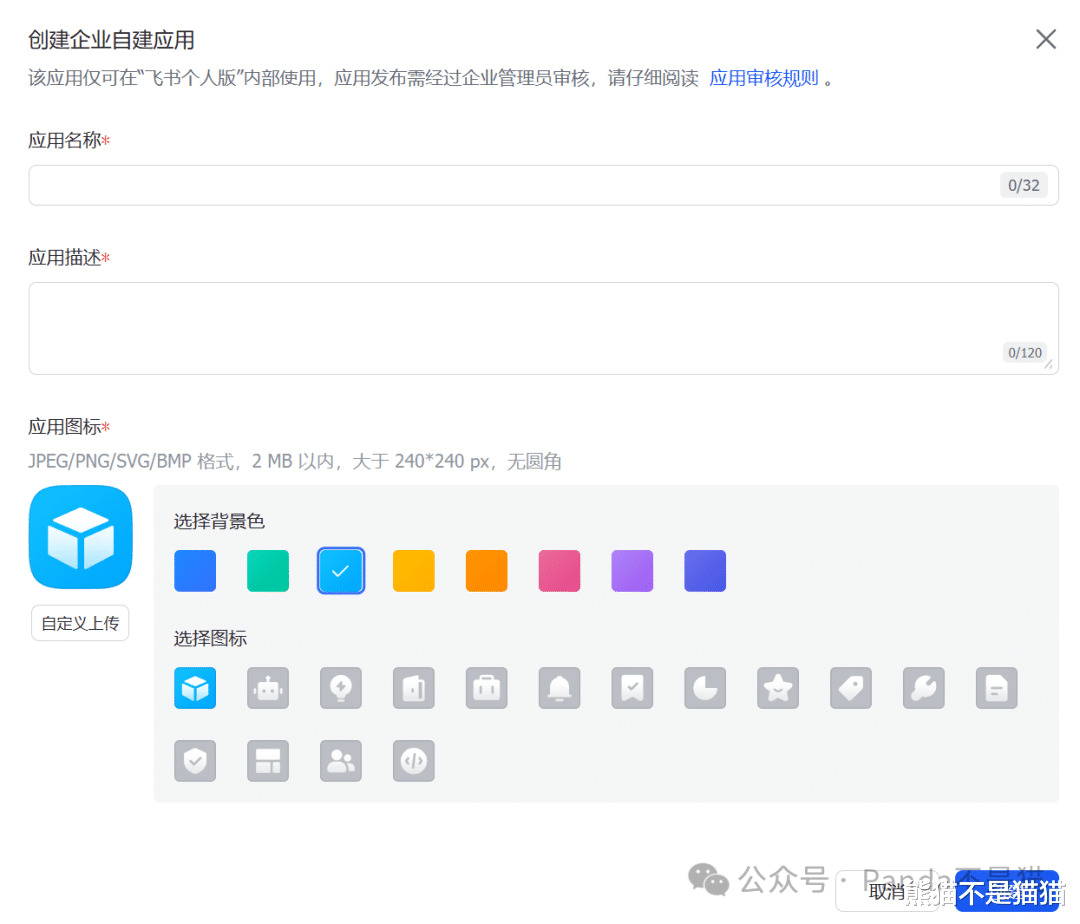Click the large app icon preview
The height and width of the screenshot is (924, 1080).
point(81,537)
